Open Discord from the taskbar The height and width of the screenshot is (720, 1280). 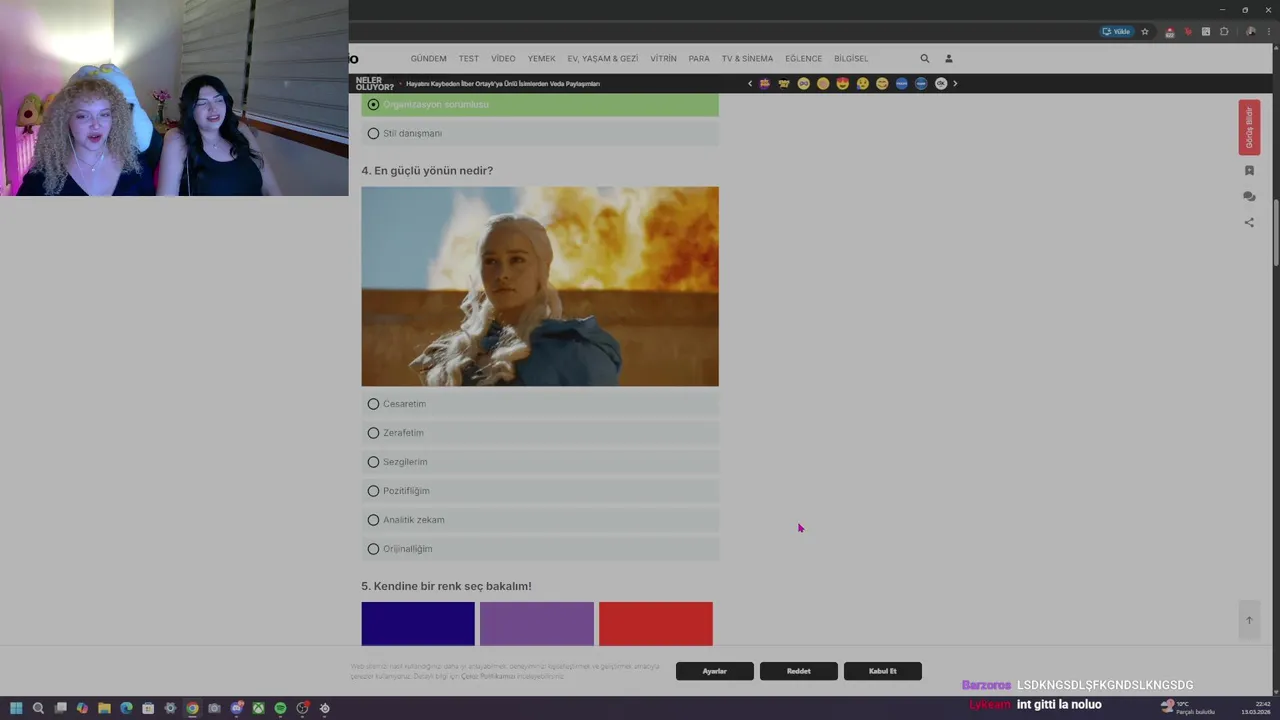point(236,708)
